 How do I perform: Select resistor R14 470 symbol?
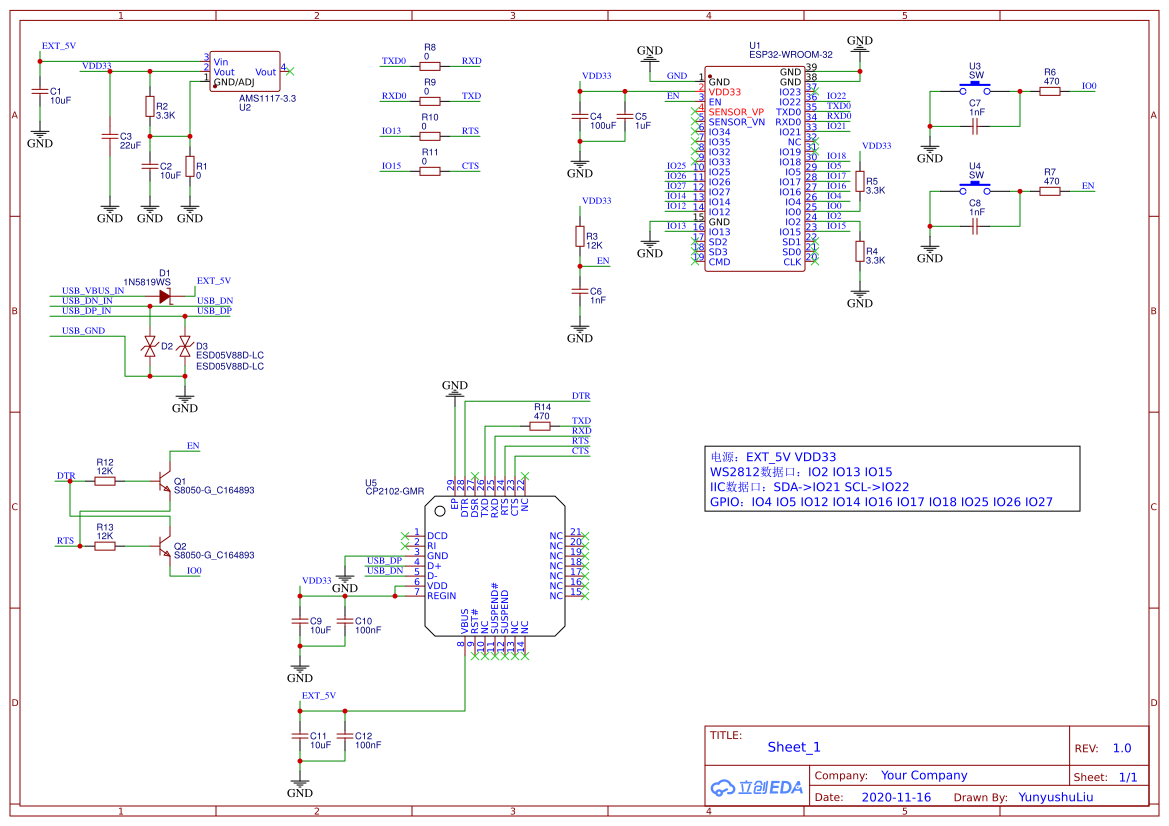(x=541, y=426)
